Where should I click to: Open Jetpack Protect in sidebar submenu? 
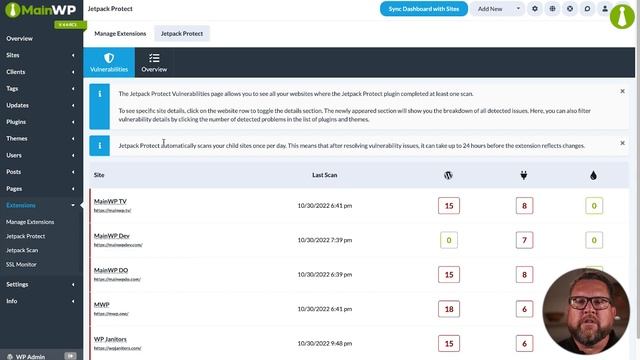[x=25, y=236]
